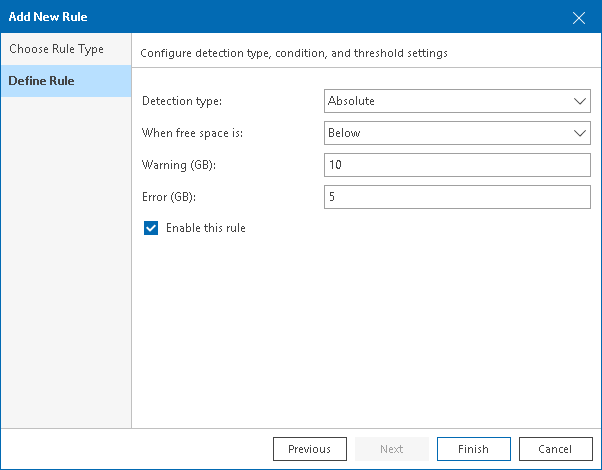Close the Add New Rule dialog

coord(578,17)
